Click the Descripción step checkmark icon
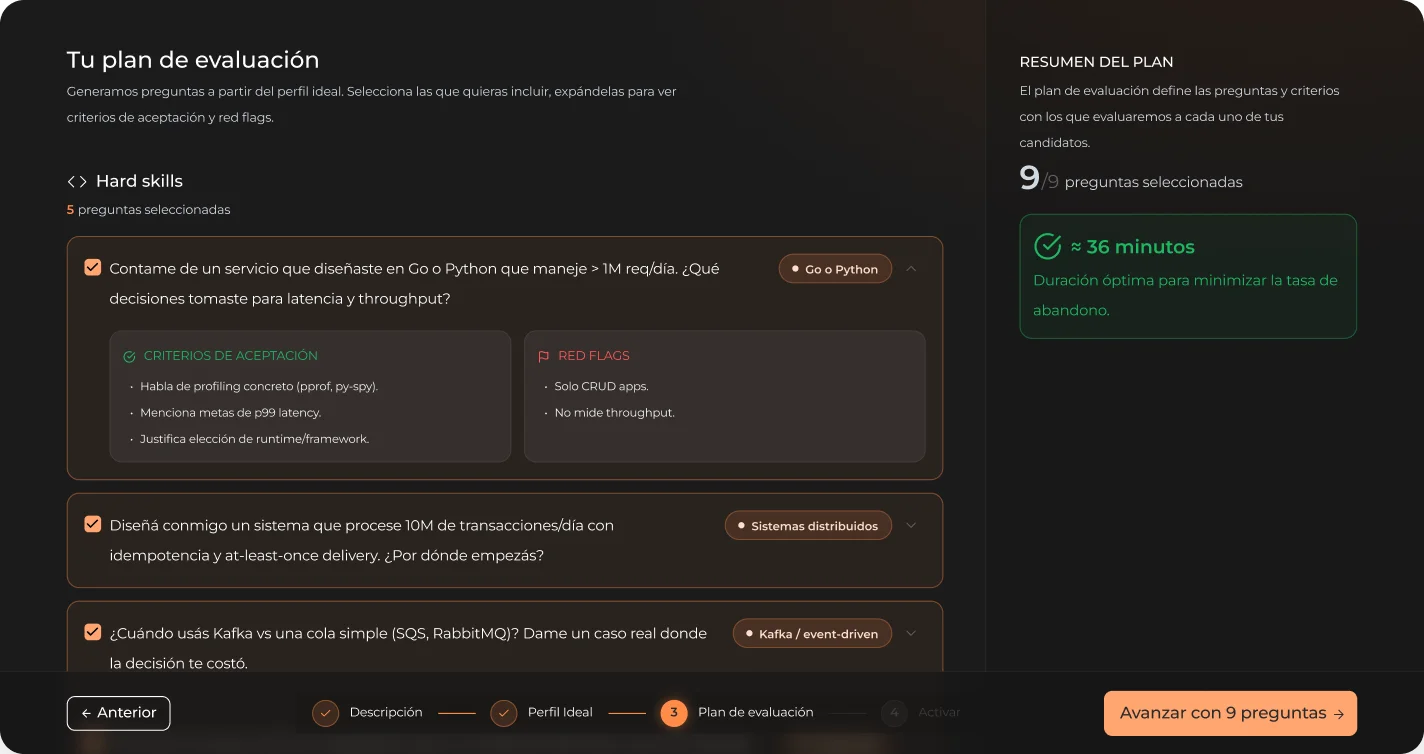This screenshot has height=754, width=1424. [x=325, y=713]
